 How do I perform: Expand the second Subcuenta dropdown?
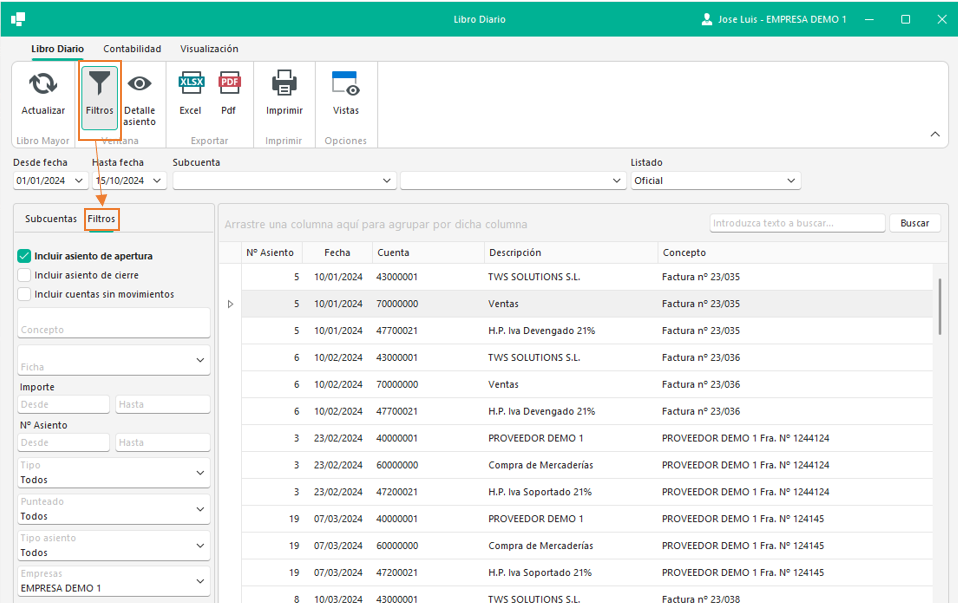click(616, 181)
